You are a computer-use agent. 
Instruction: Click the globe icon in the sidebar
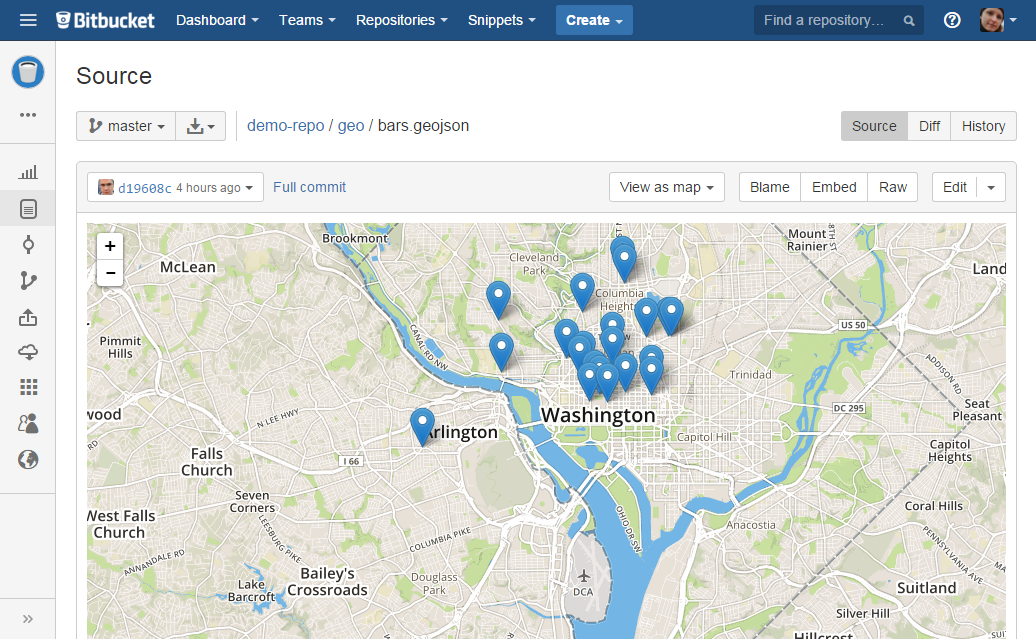[x=28, y=459]
